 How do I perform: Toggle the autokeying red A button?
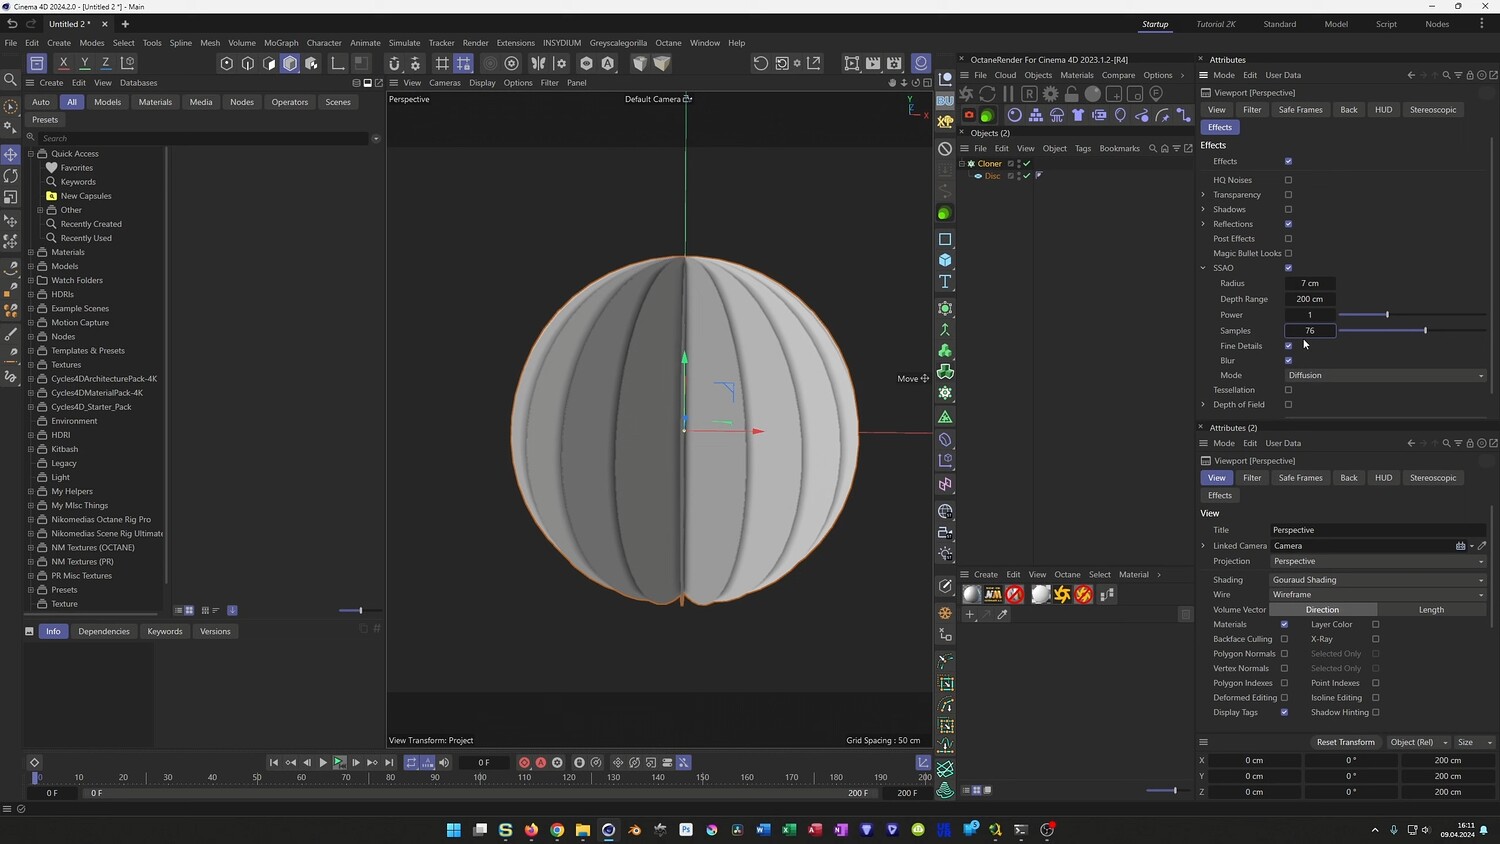pyautogui.click(x=541, y=763)
